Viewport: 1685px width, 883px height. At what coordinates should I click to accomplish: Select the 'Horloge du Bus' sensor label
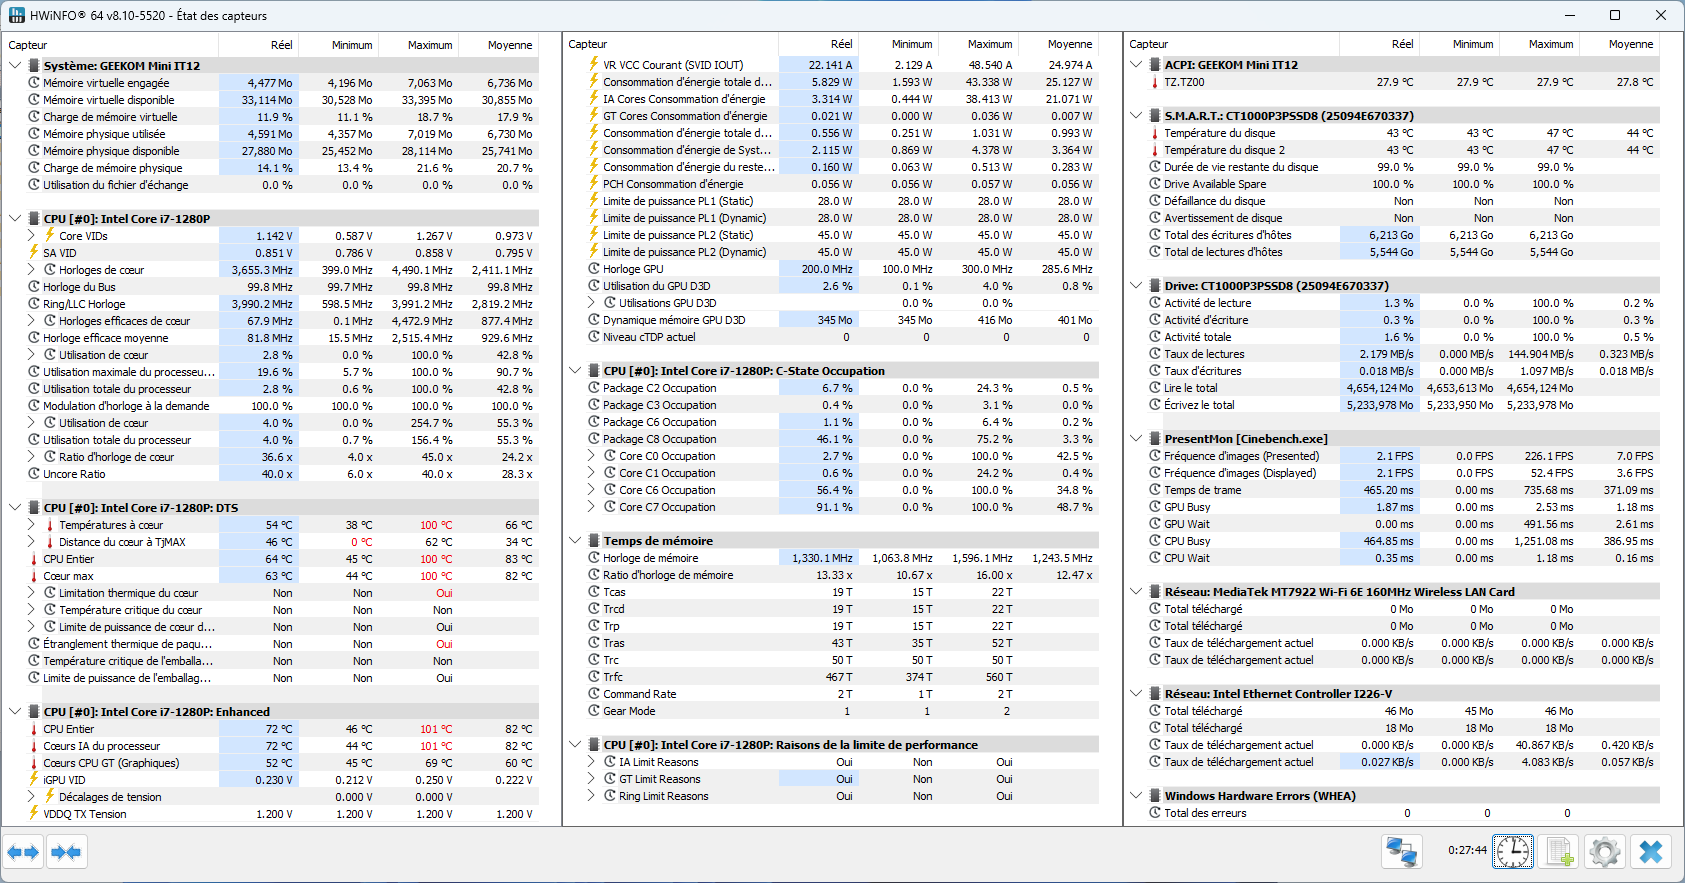pos(79,287)
